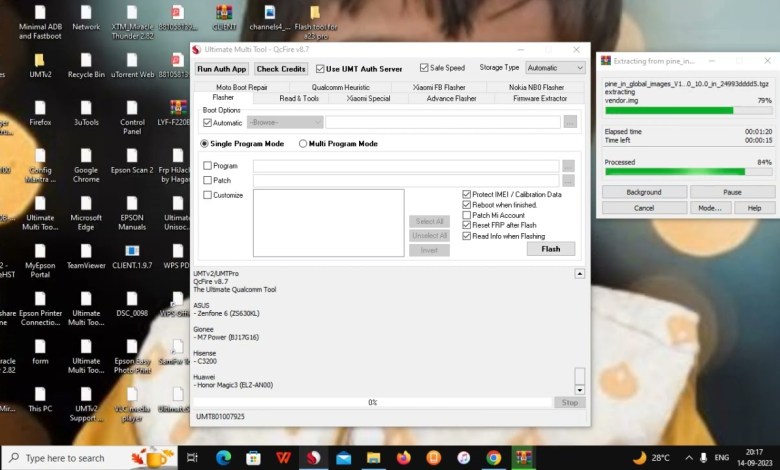Click the Run Auth App button
The width and height of the screenshot is (780, 470).
point(222,69)
